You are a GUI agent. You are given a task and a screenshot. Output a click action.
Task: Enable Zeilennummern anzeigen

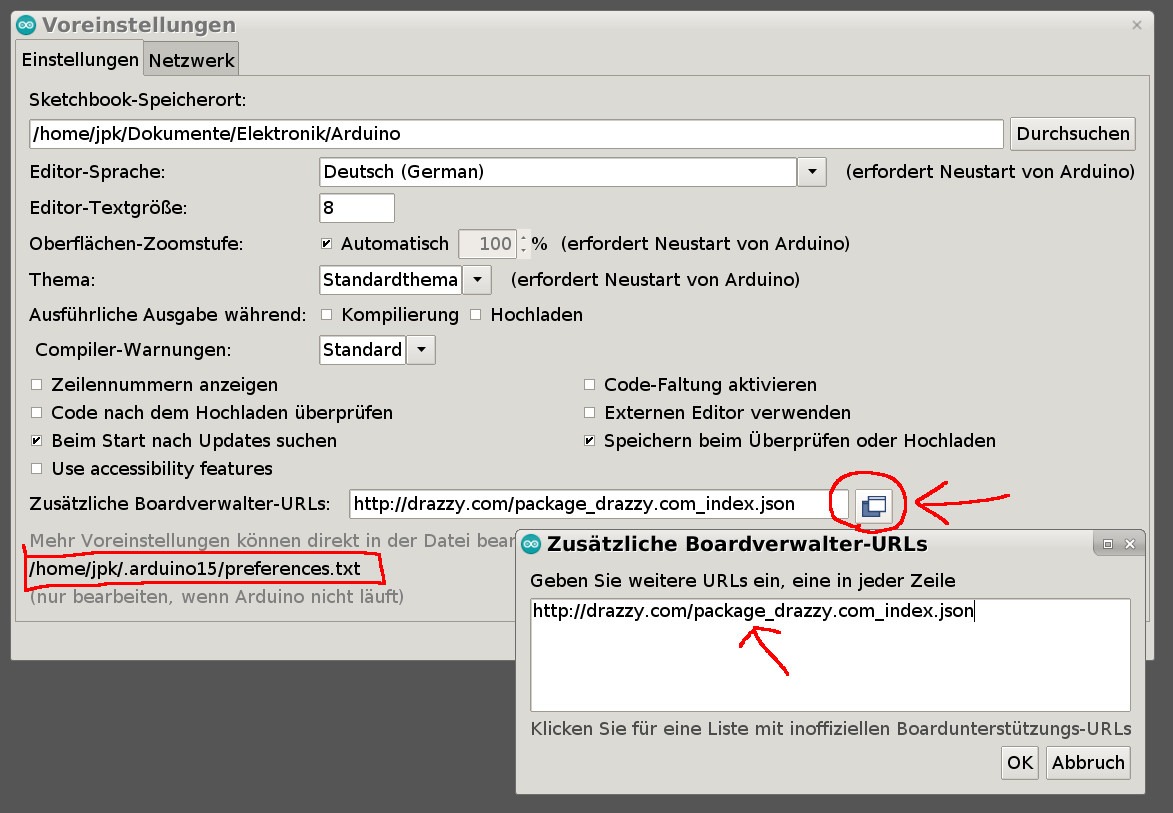click(x=36, y=384)
